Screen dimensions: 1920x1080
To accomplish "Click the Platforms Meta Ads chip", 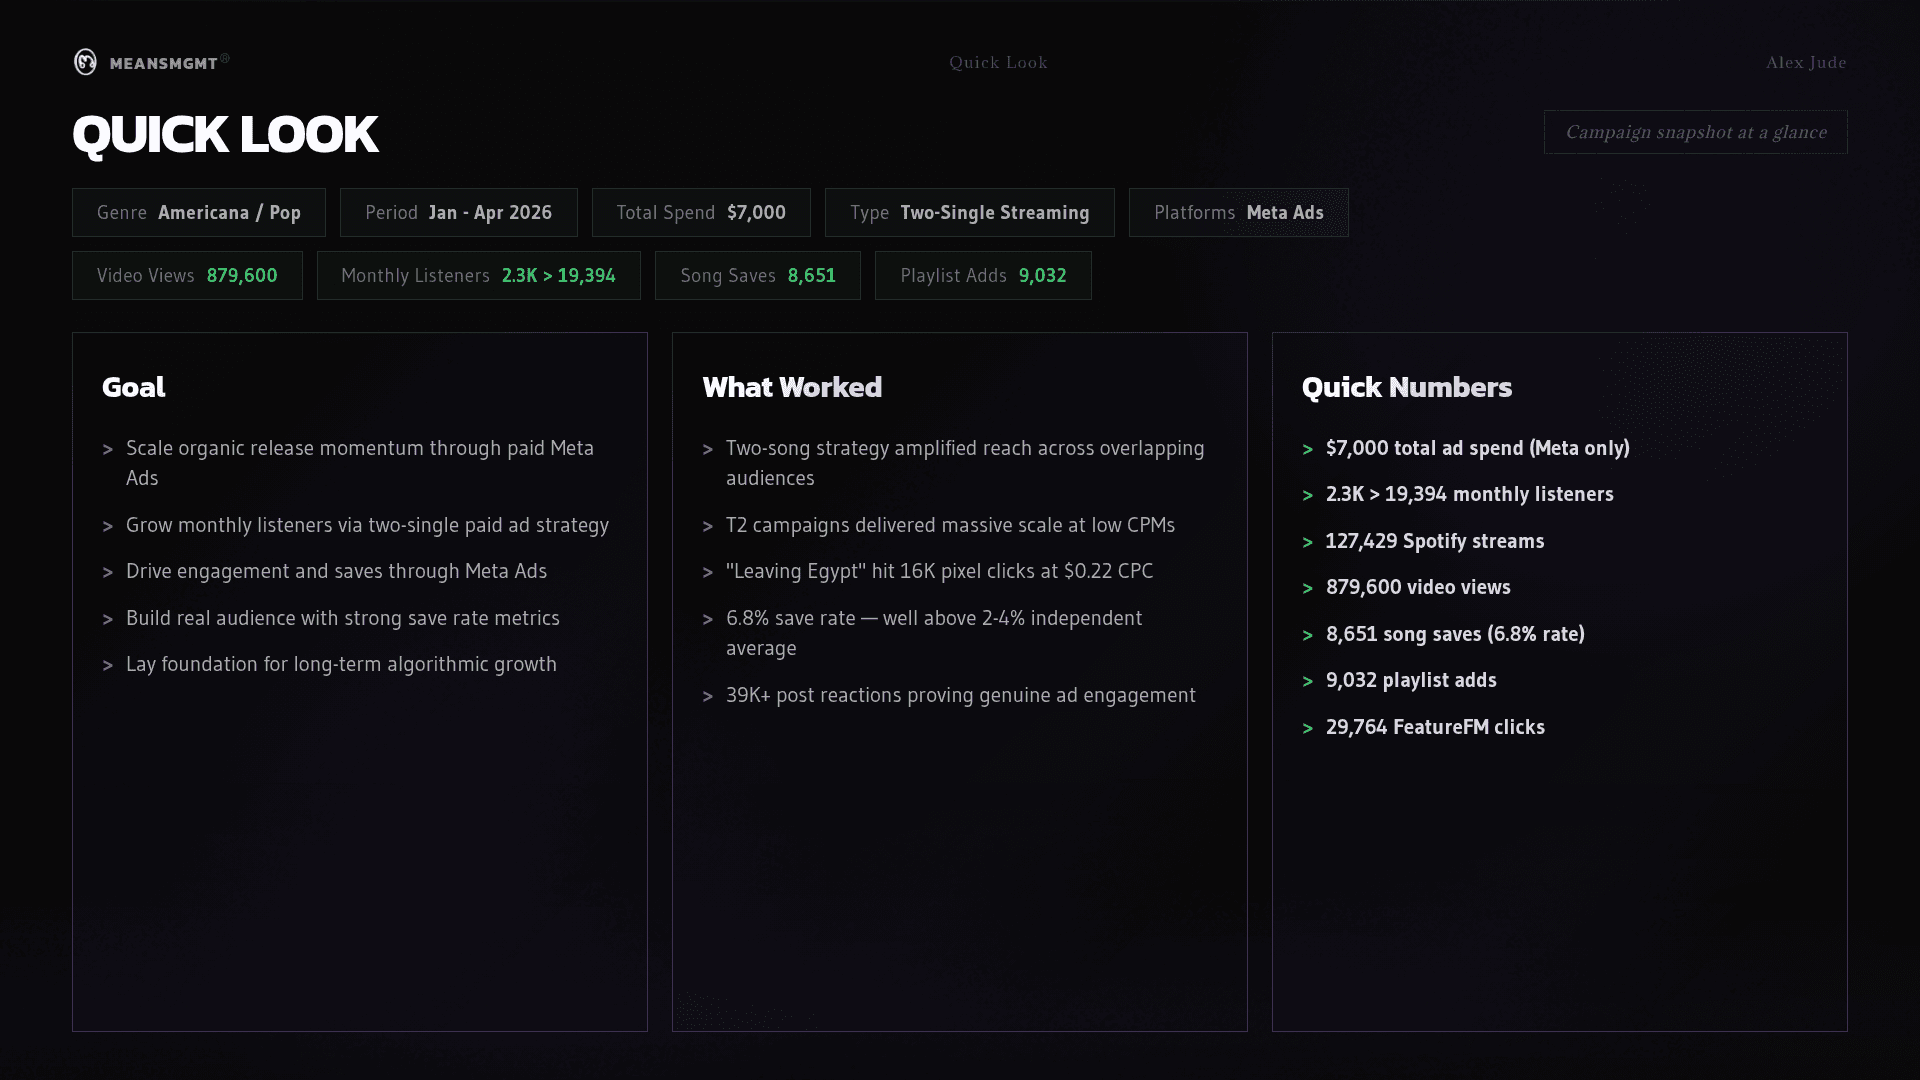I will pyautogui.click(x=1238, y=212).
